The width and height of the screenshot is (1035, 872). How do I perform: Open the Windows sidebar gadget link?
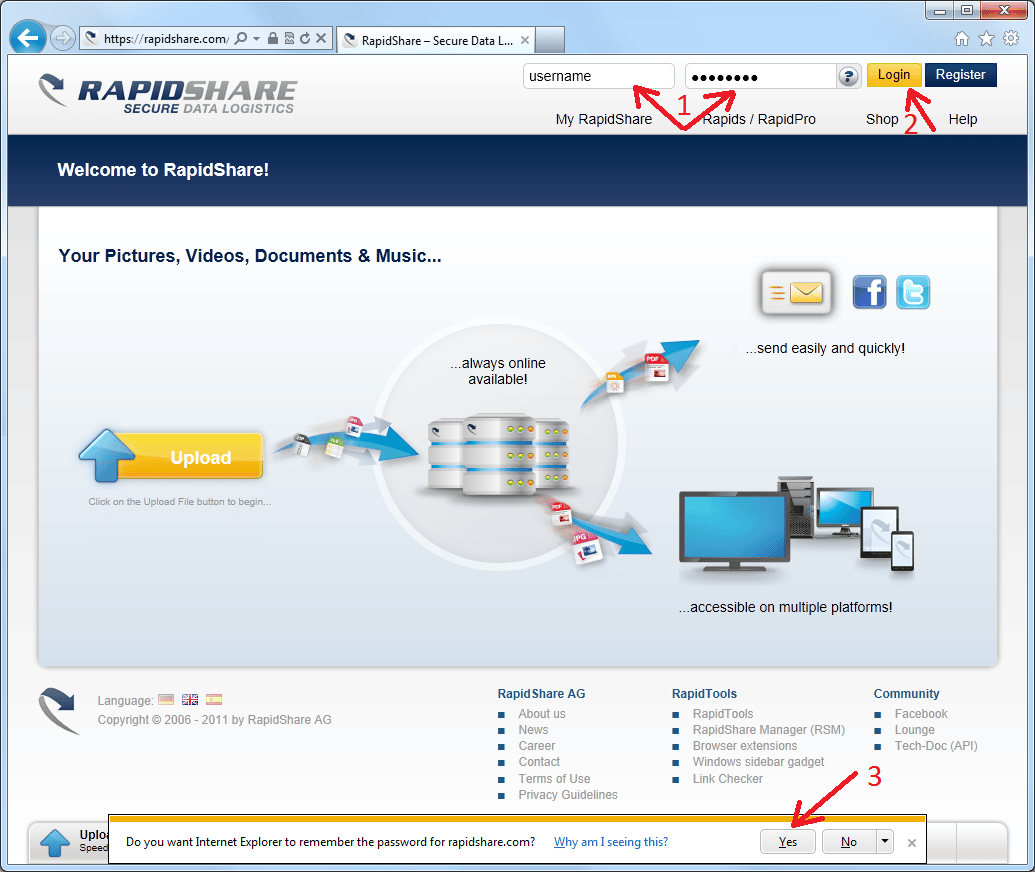pyautogui.click(x=758, y=762)
